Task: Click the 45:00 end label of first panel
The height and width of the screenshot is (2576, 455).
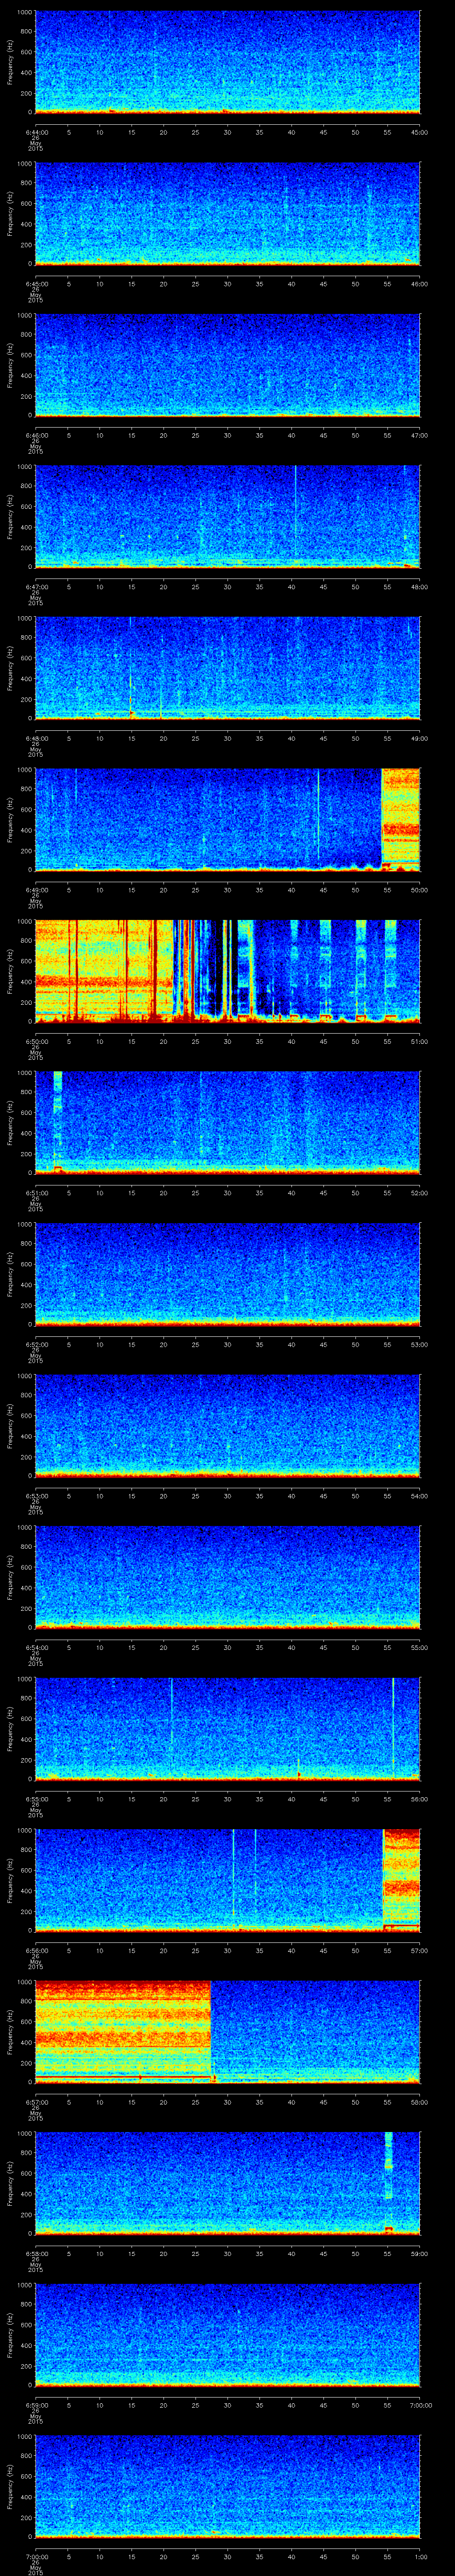Action: coord(420,131)
